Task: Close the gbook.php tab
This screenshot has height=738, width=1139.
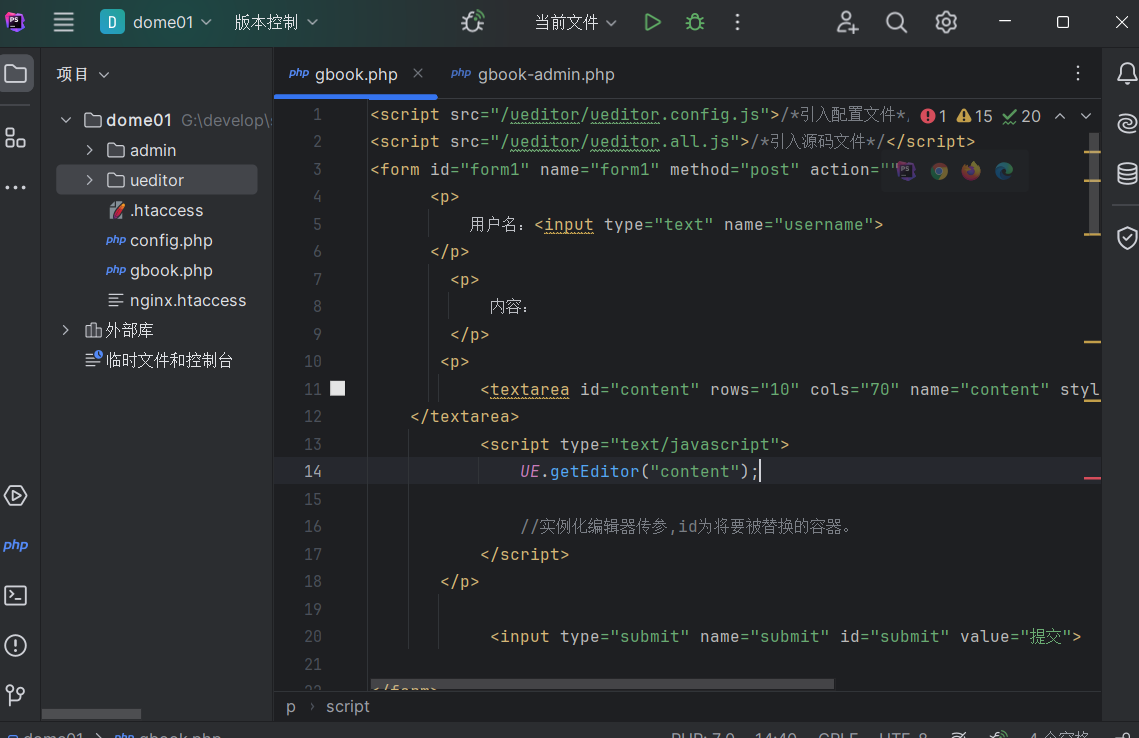Action: point(418,73)
